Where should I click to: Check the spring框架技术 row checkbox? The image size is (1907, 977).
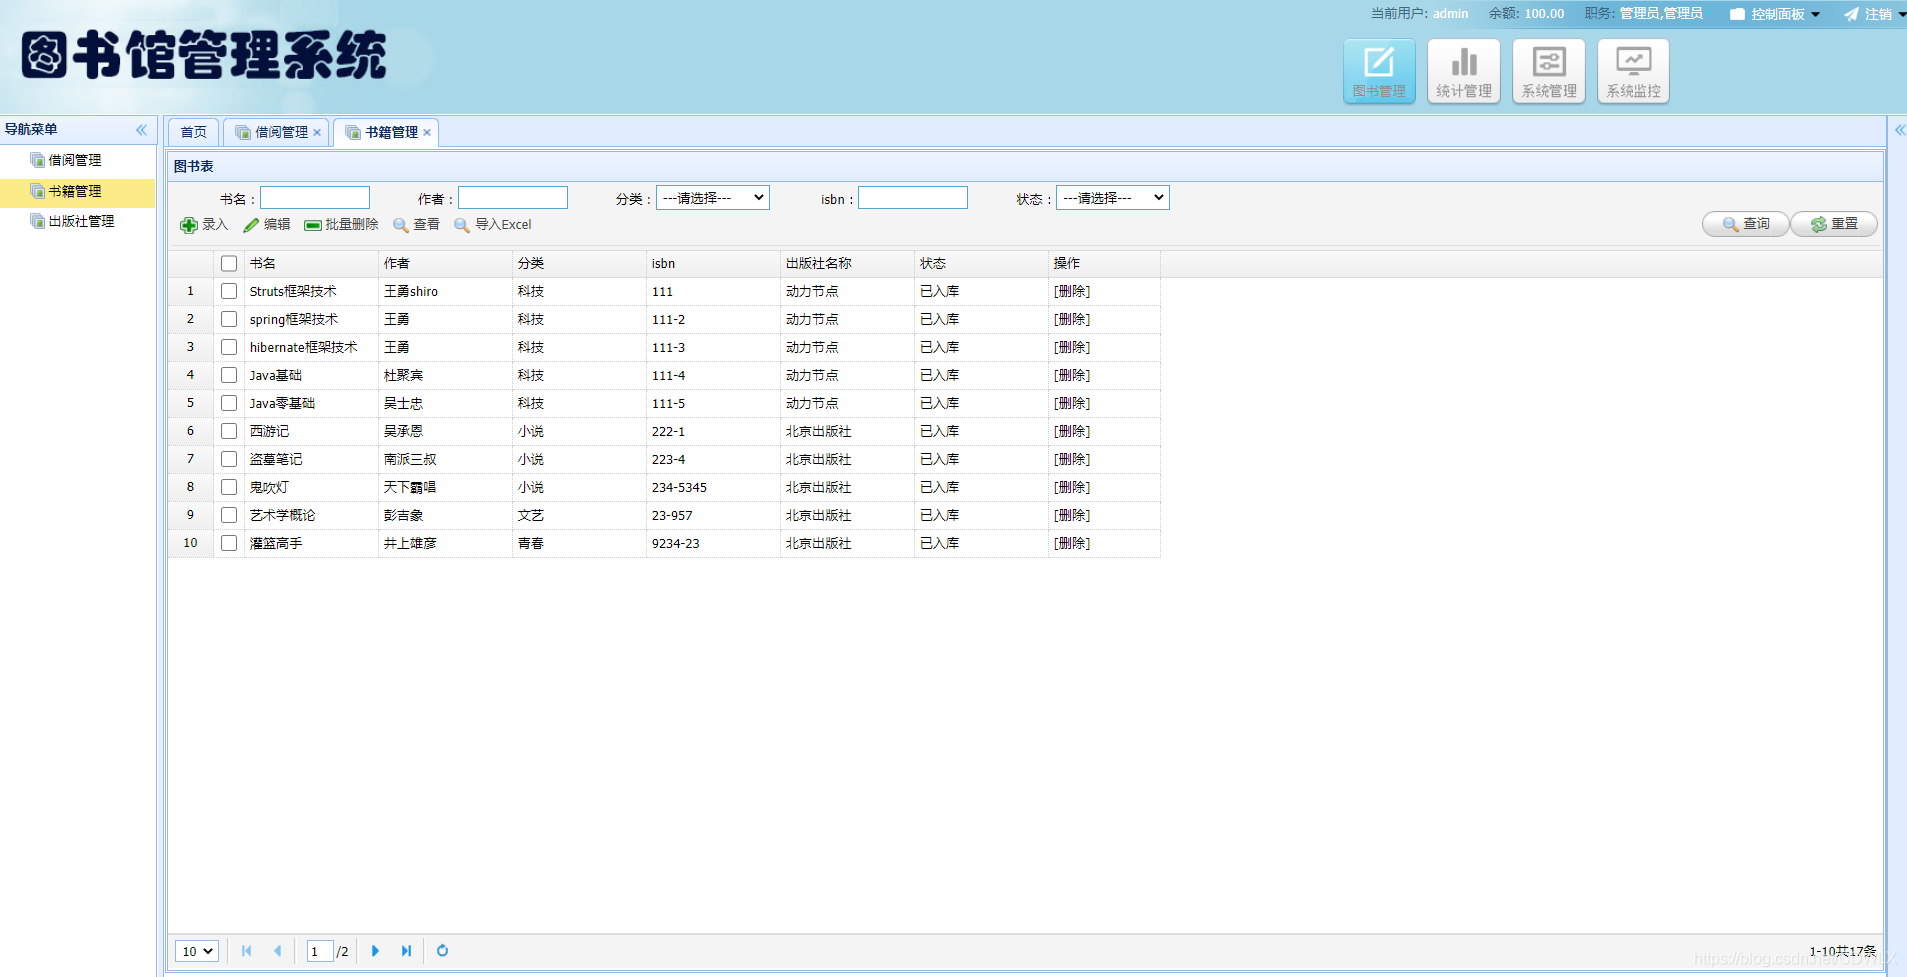(x=229, y=319)
